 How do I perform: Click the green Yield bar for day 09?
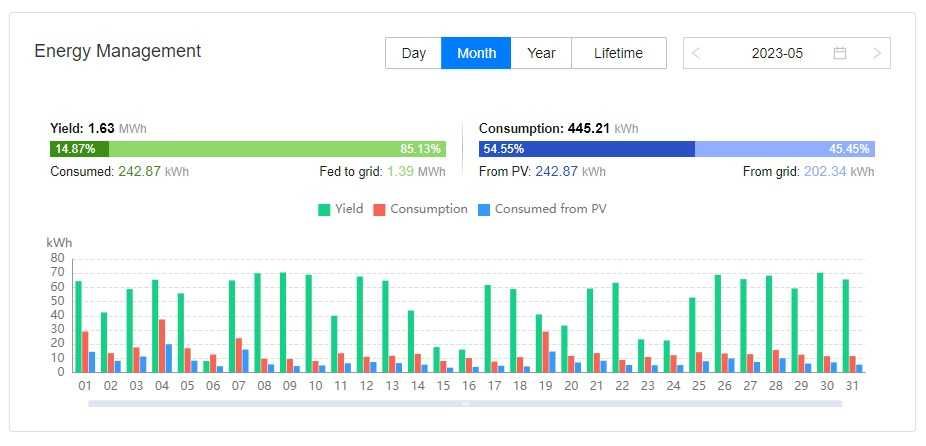[283, 322]
